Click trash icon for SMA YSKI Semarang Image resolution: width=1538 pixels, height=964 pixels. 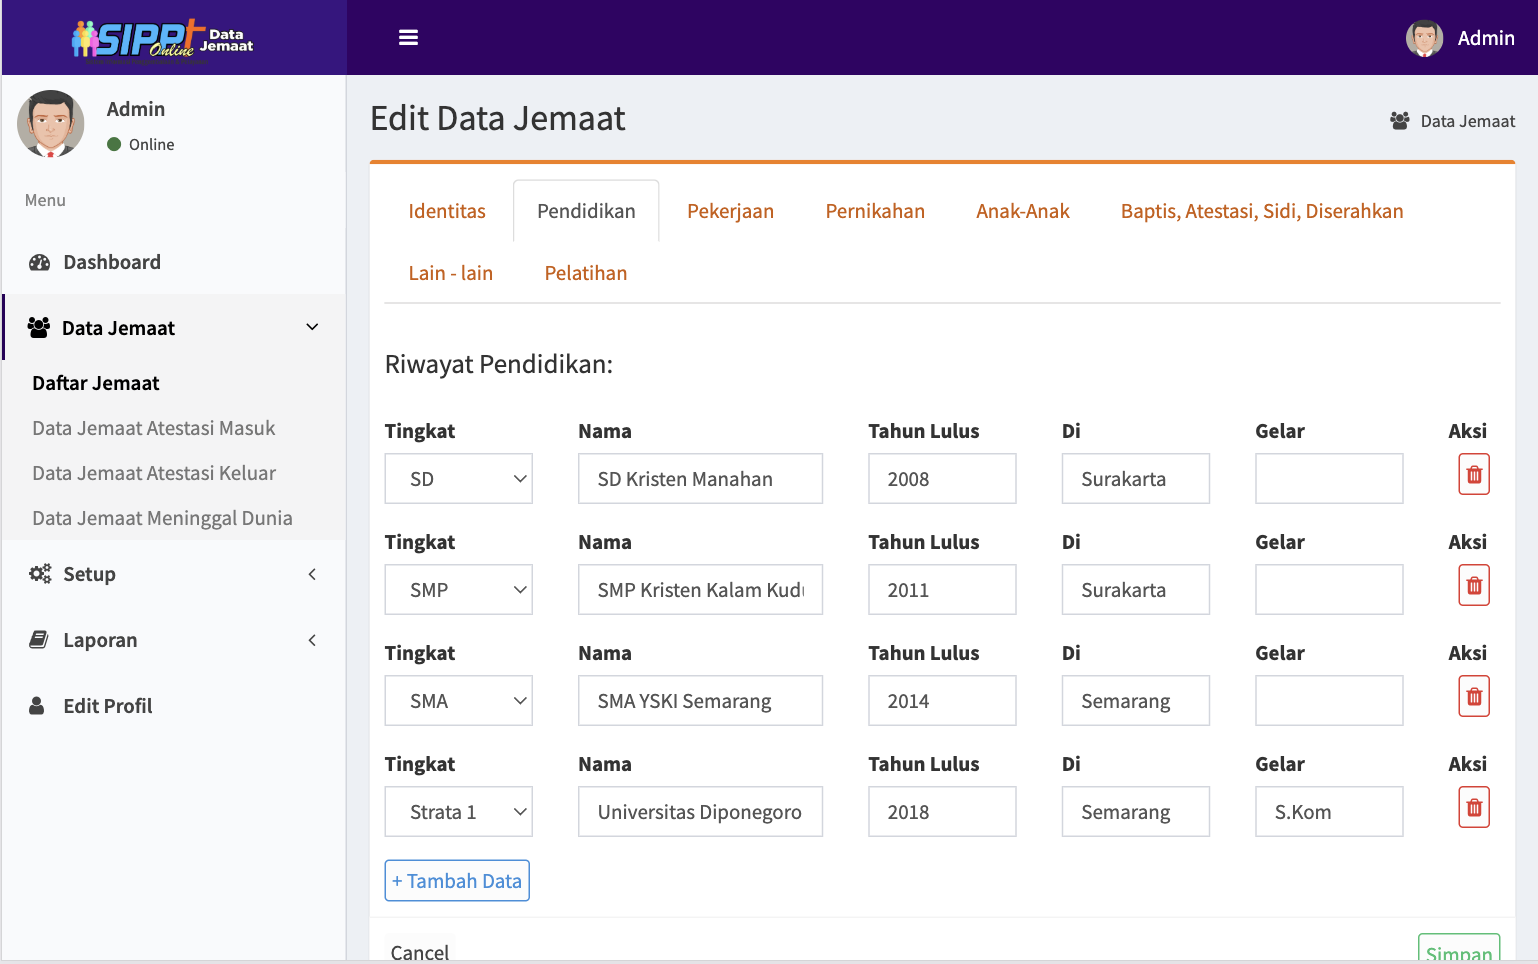[x=1473, y=697]
